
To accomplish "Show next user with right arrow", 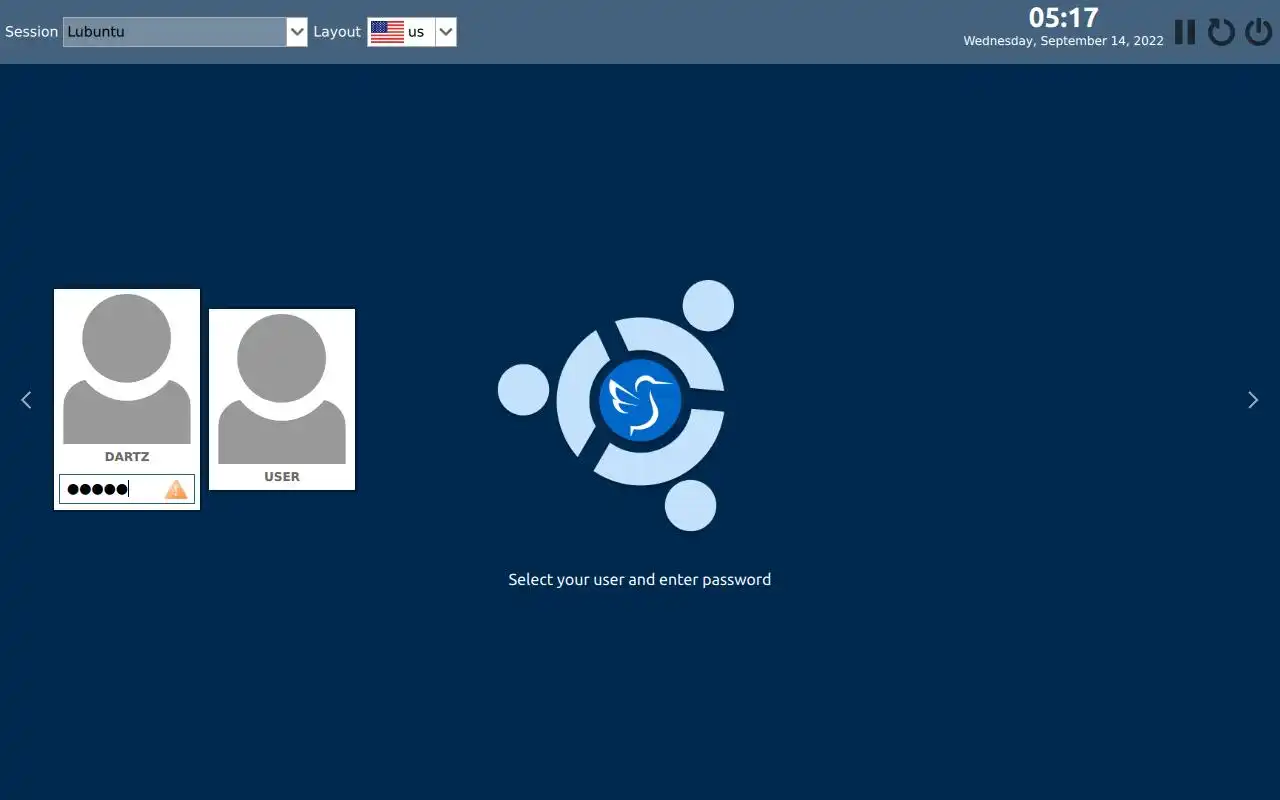I will 1253,400.
